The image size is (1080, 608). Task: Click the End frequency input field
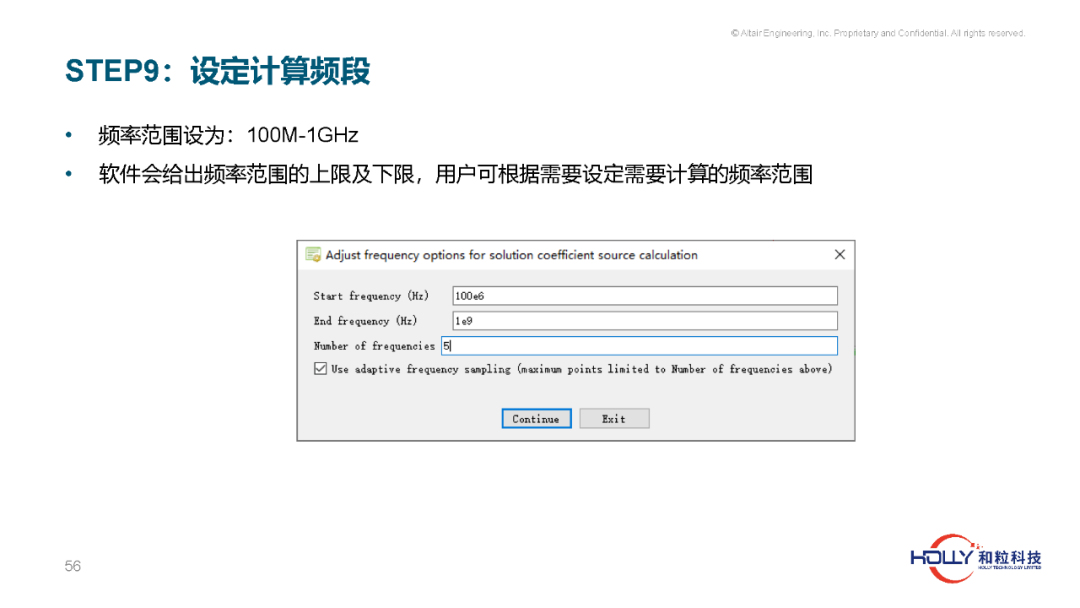[645, 321]
